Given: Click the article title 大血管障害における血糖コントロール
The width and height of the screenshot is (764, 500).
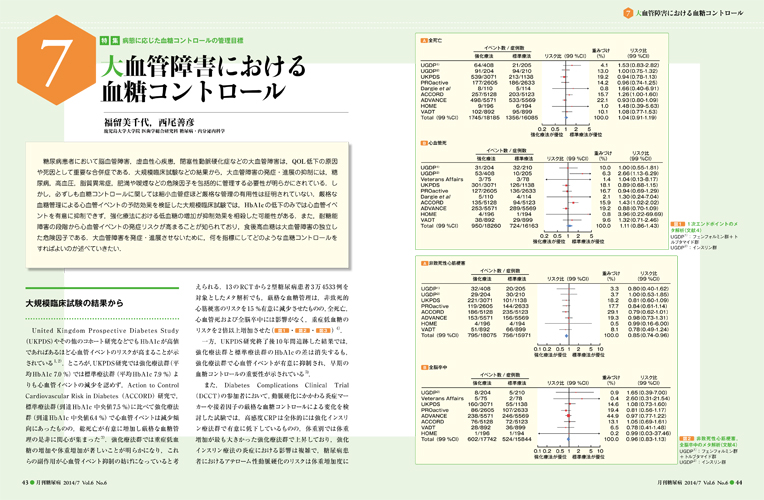Looking at the screenshot, I should [x=204, y=78].
